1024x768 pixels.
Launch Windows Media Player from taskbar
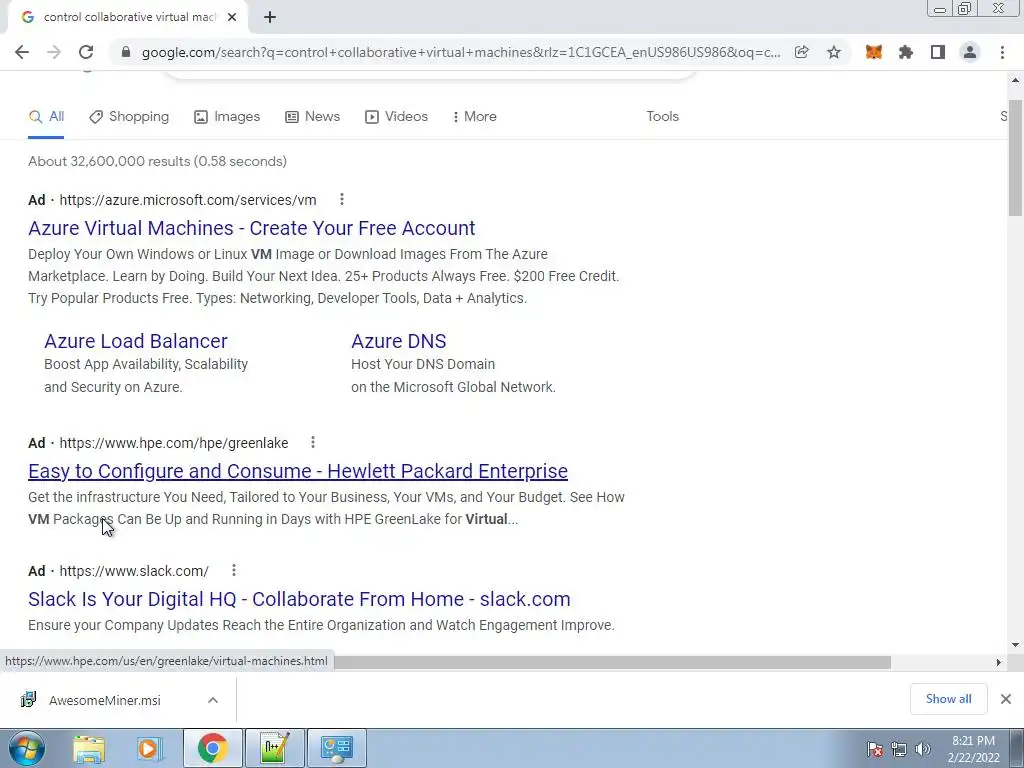pos(149,748)
